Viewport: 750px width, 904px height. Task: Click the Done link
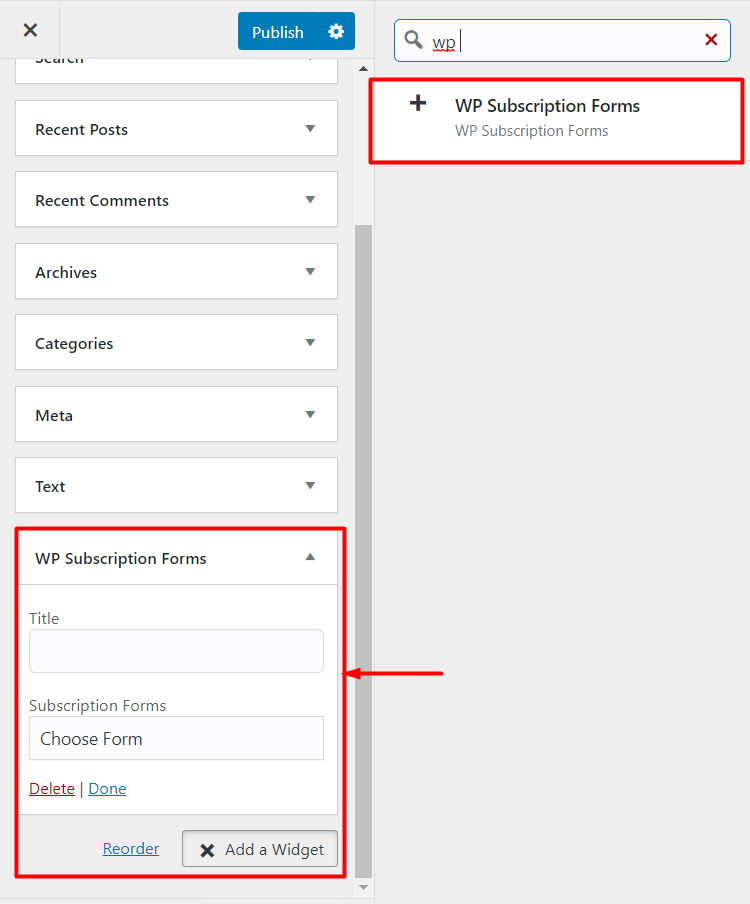107,789
